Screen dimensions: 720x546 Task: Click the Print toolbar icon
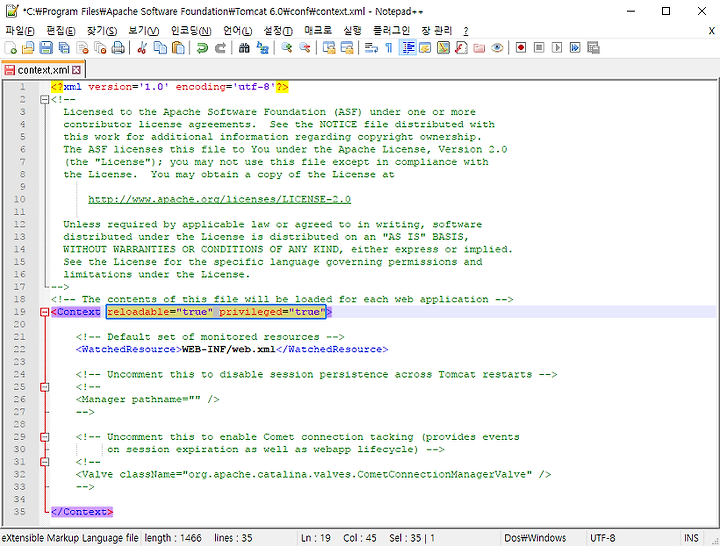(118, 48)
